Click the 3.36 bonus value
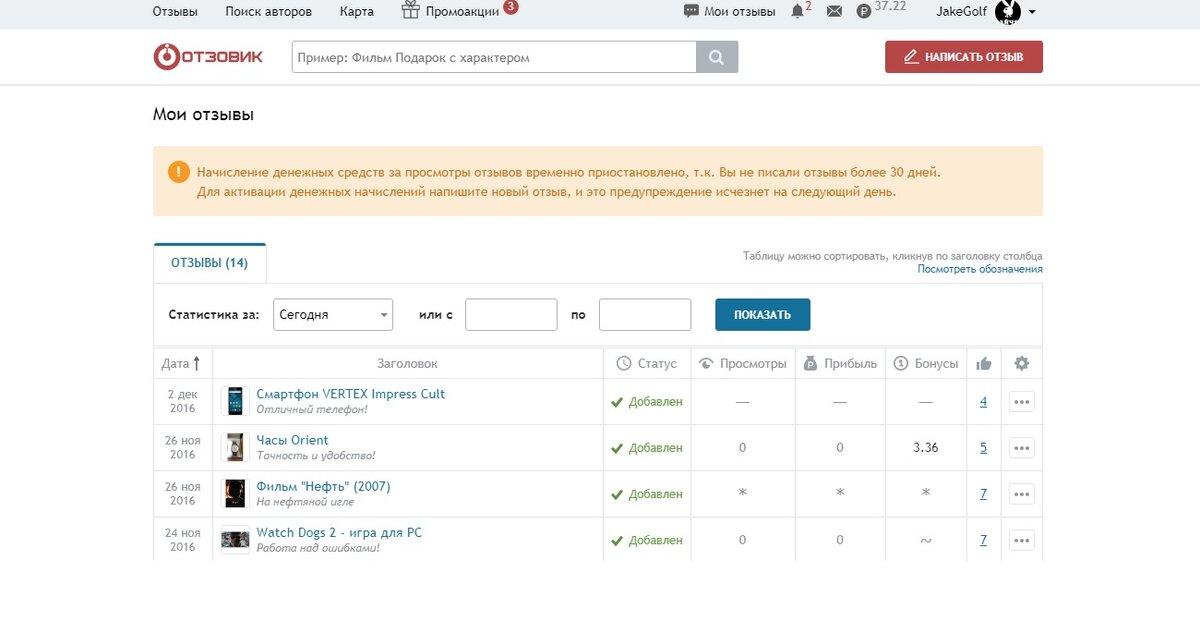 926,448
